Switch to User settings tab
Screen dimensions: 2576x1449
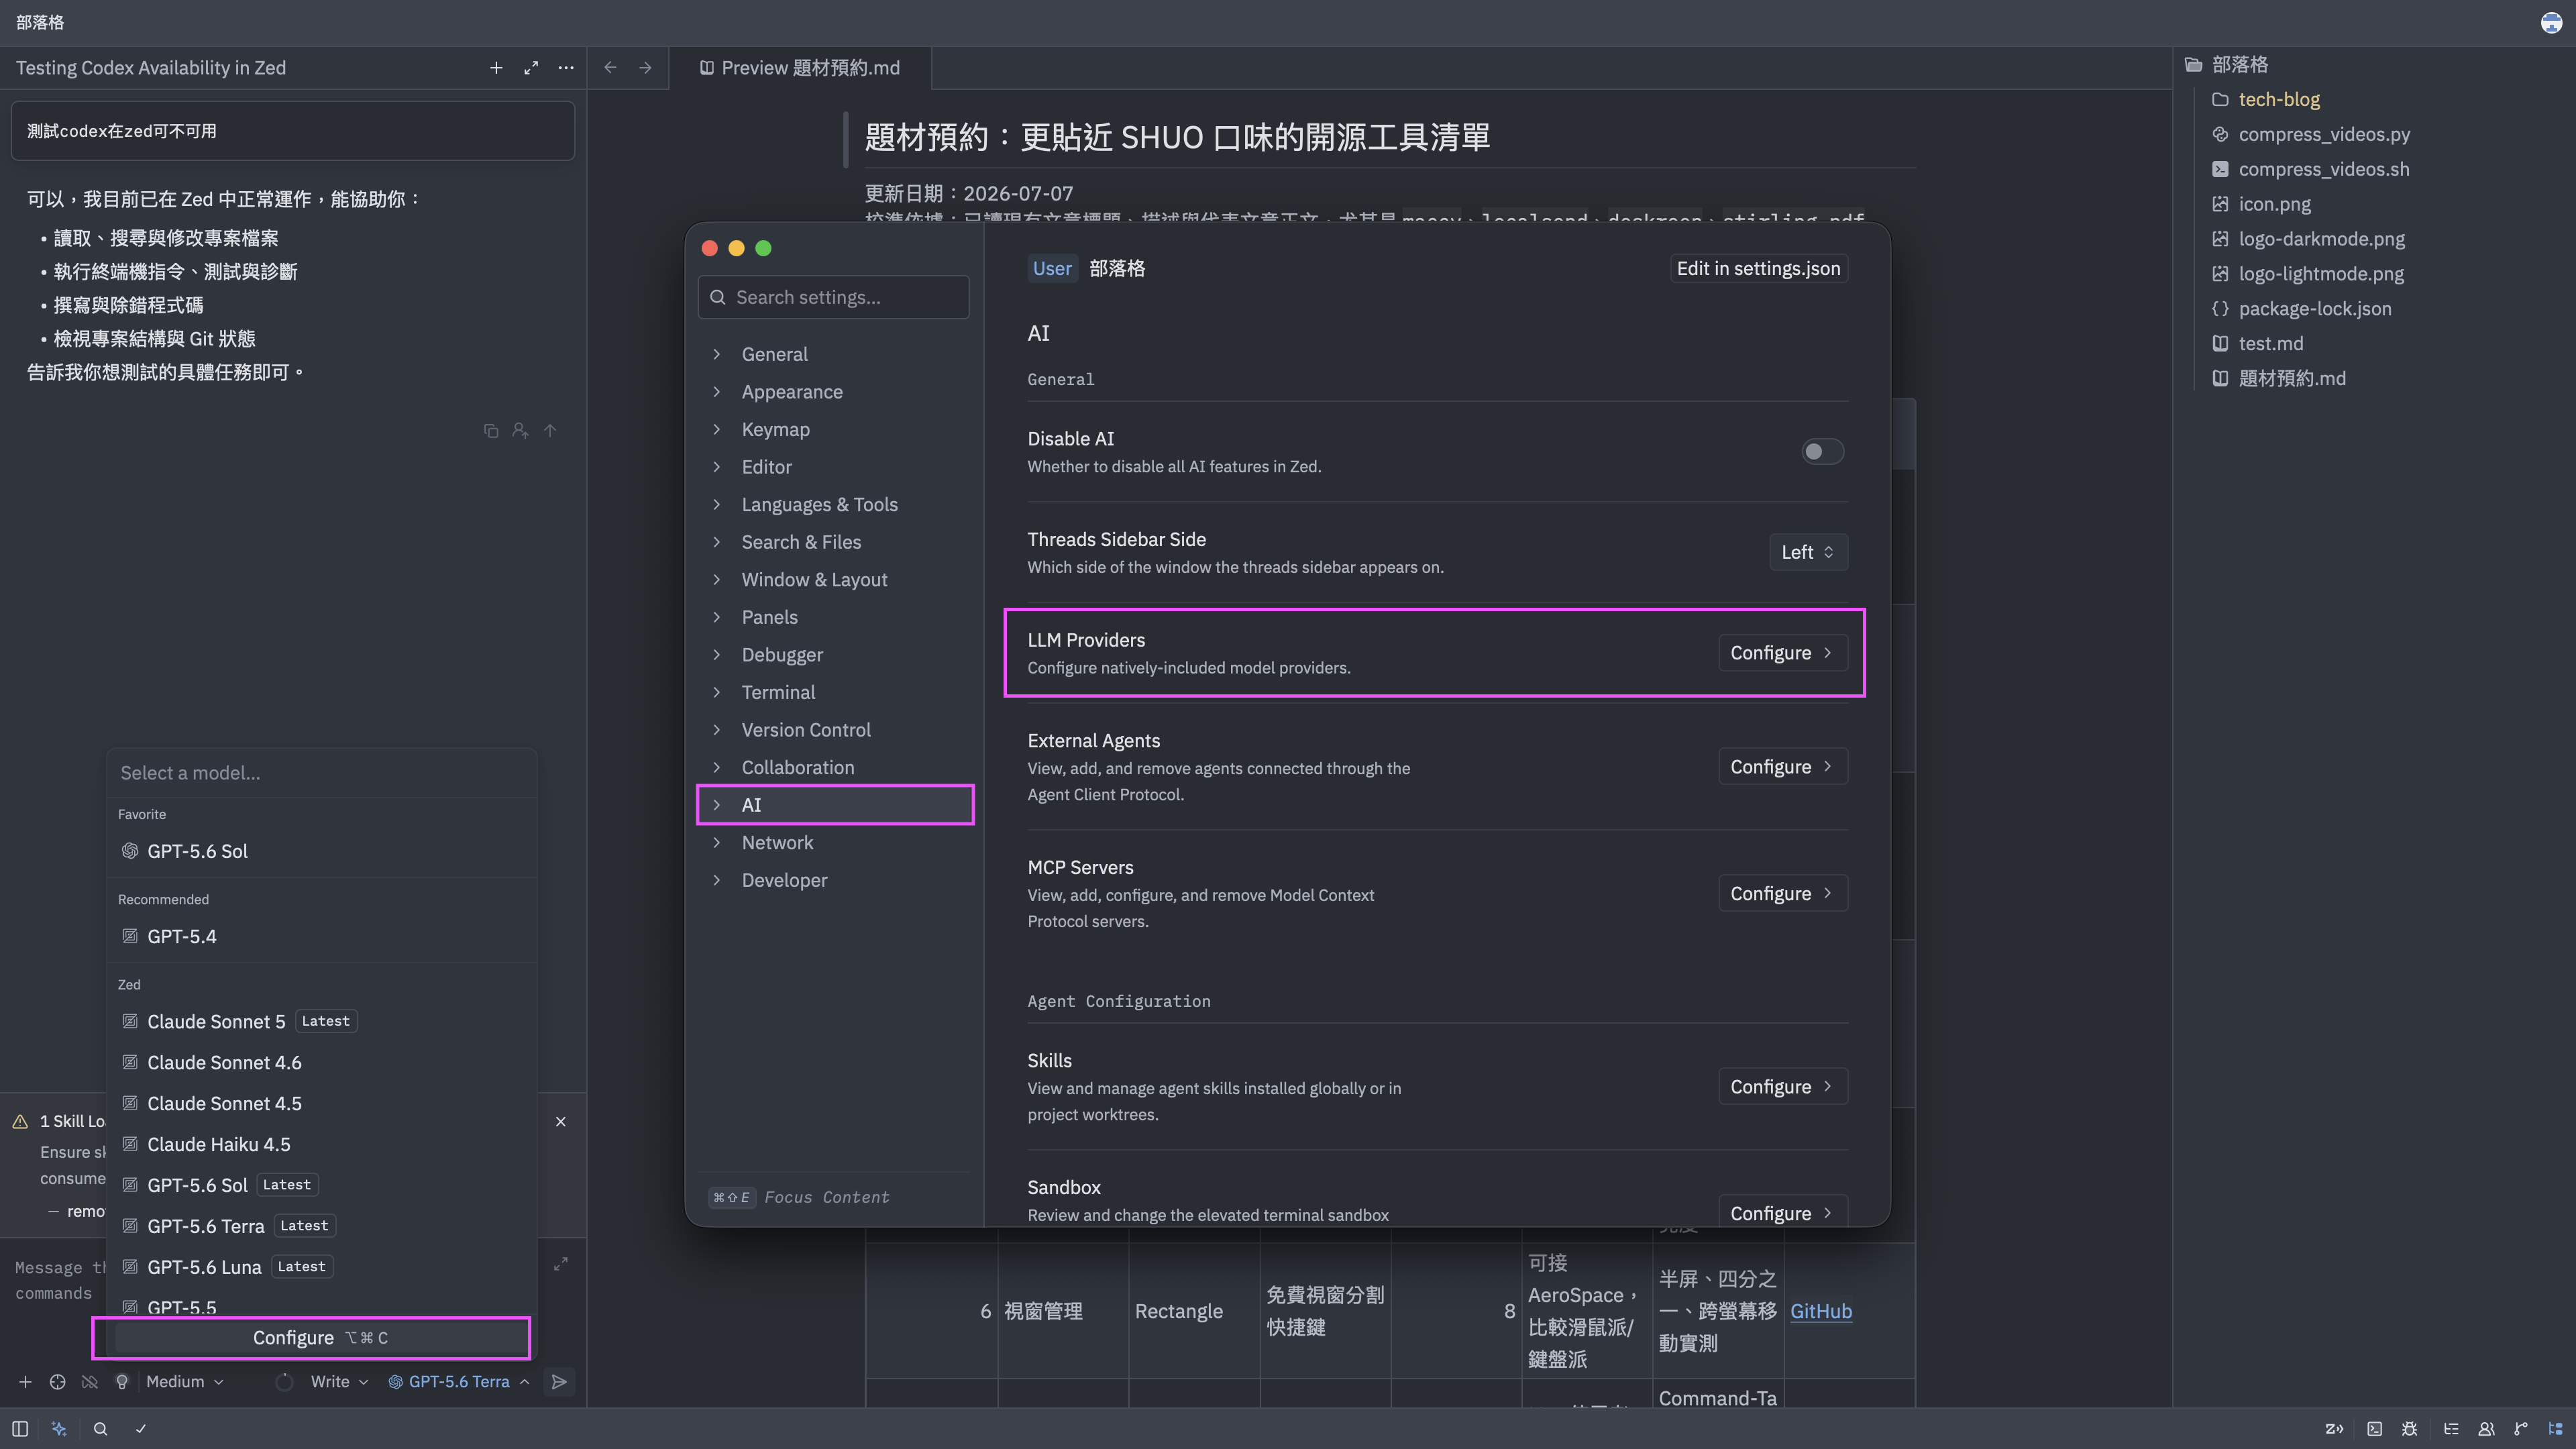click(1052, 269)
